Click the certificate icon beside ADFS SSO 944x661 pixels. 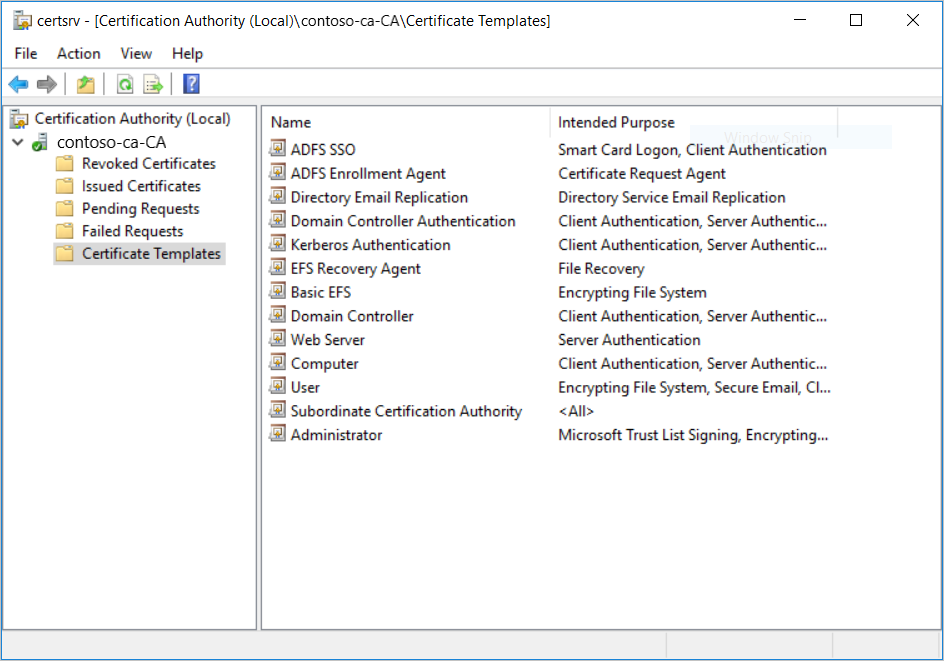[276, 148]
